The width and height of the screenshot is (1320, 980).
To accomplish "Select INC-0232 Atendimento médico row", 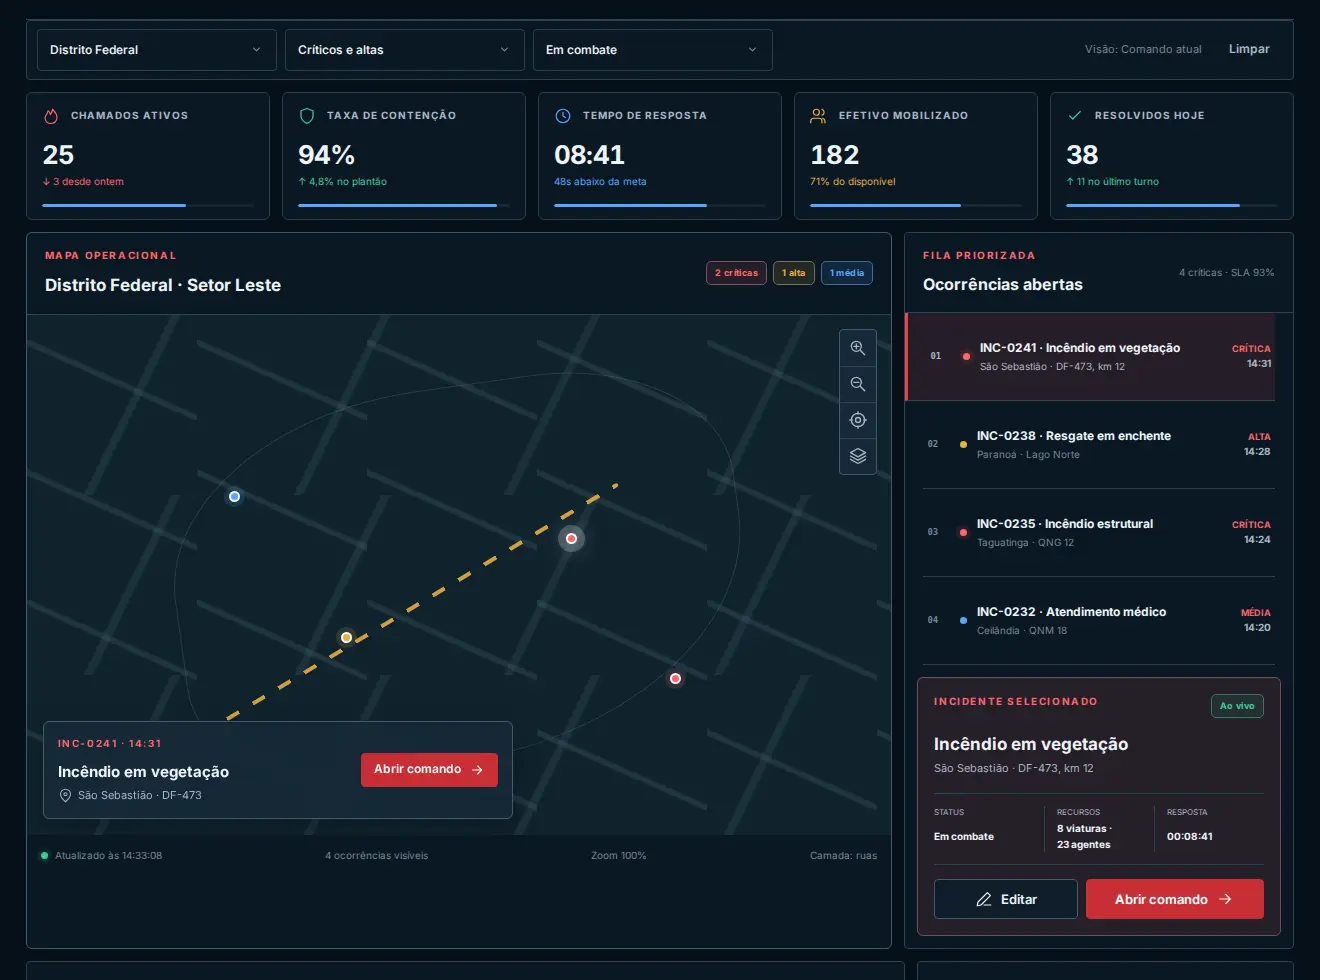I will pyautogui.click(x=1098, y=621).
